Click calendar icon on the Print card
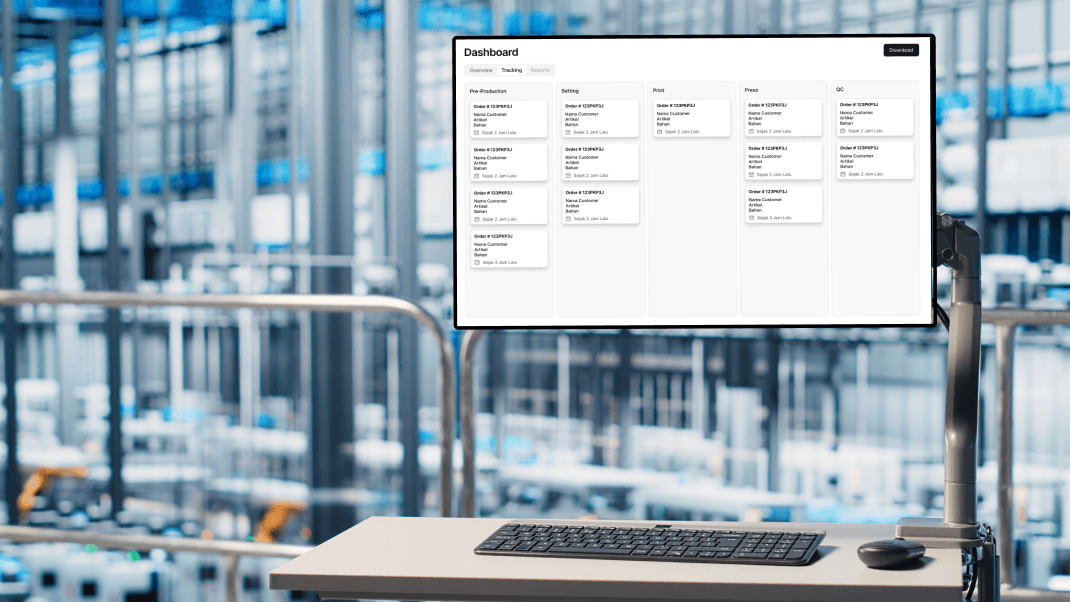This screenshot has height=602, width=1070. (x=660, y=132)
